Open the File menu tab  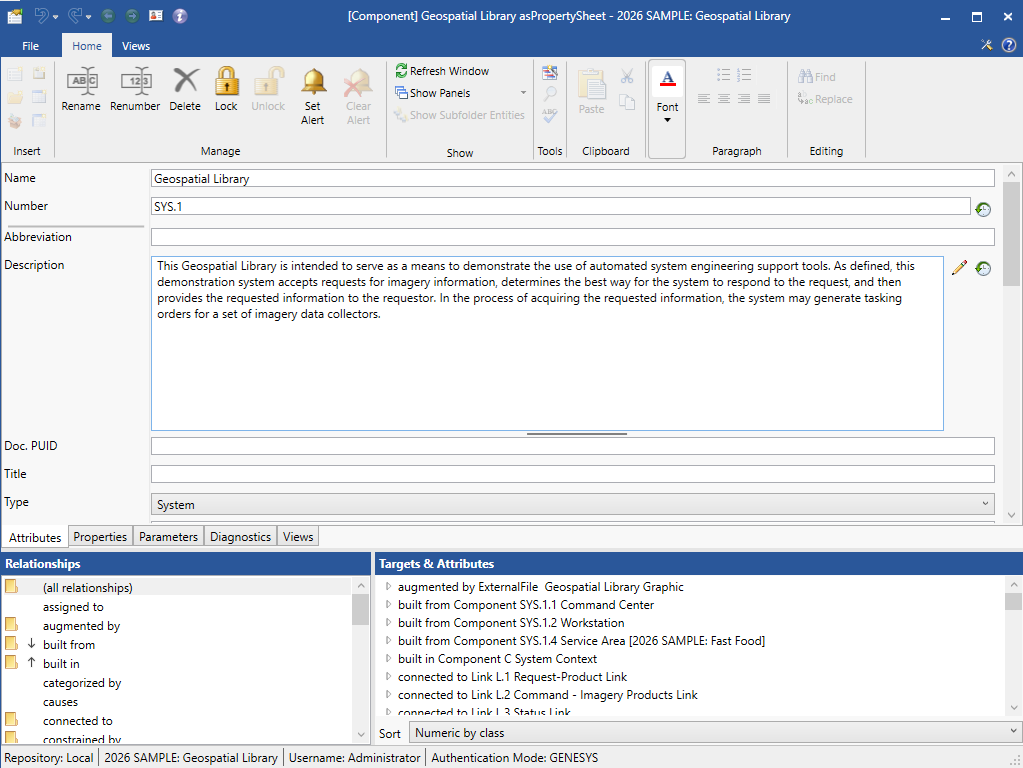(x=31, y=46)
